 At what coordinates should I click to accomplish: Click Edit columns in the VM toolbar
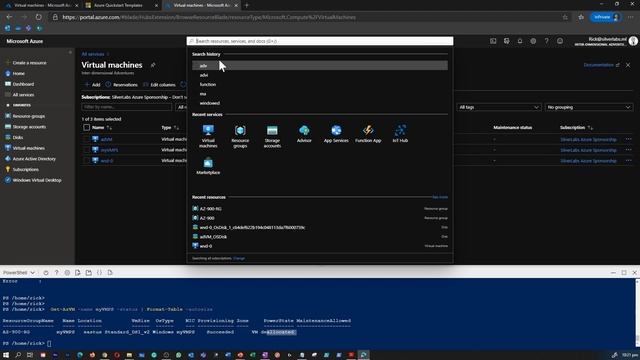point(159,85)
